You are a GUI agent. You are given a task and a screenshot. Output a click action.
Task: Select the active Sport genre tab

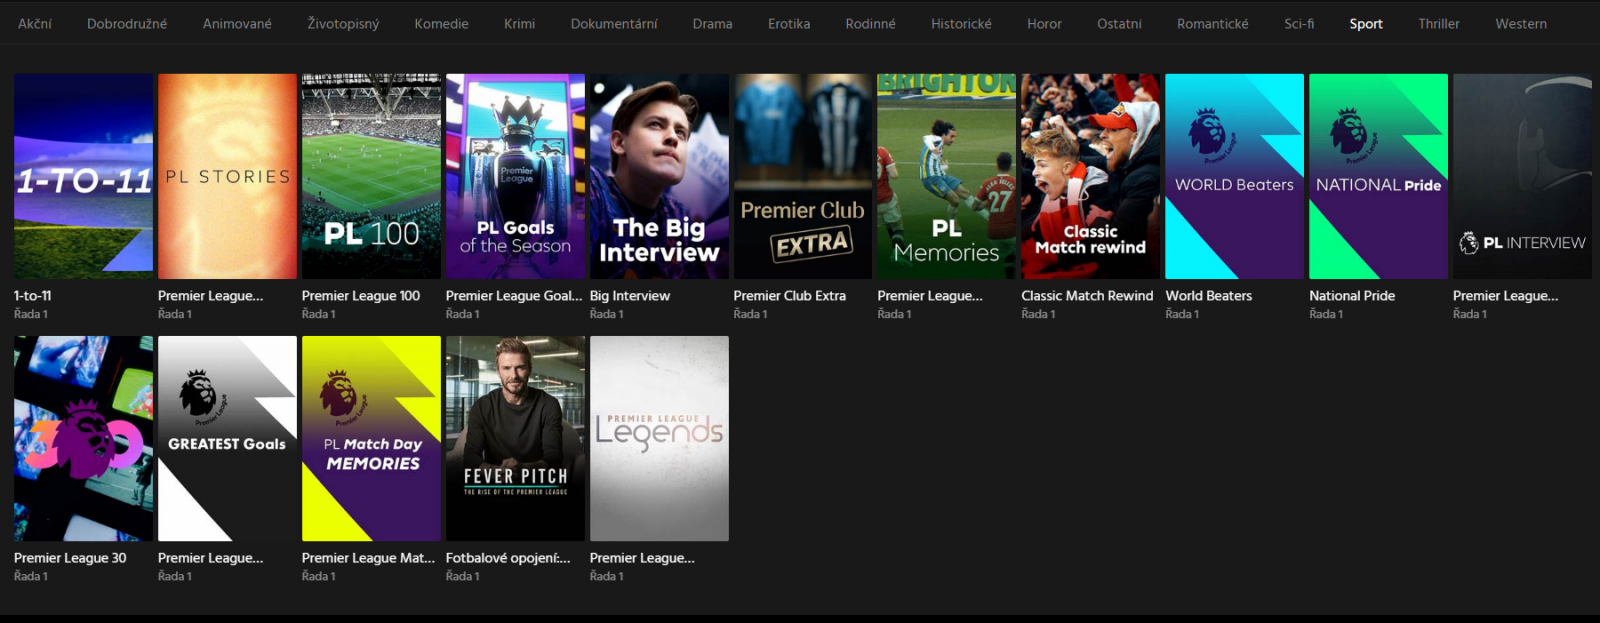point(1366,24)
